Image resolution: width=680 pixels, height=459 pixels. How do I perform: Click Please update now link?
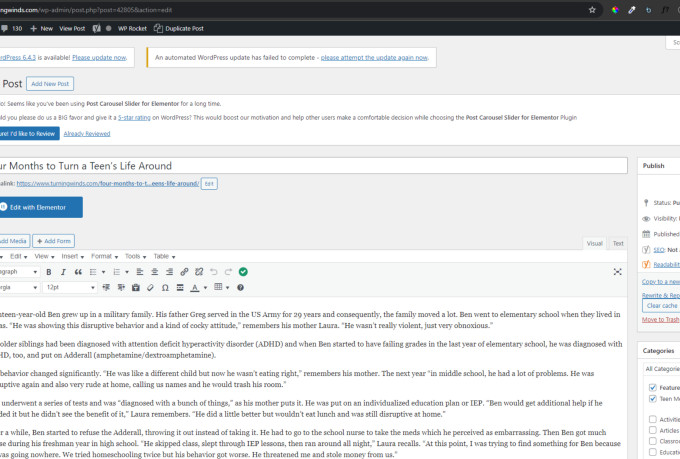pyautogui.click(x=99, y=57)
